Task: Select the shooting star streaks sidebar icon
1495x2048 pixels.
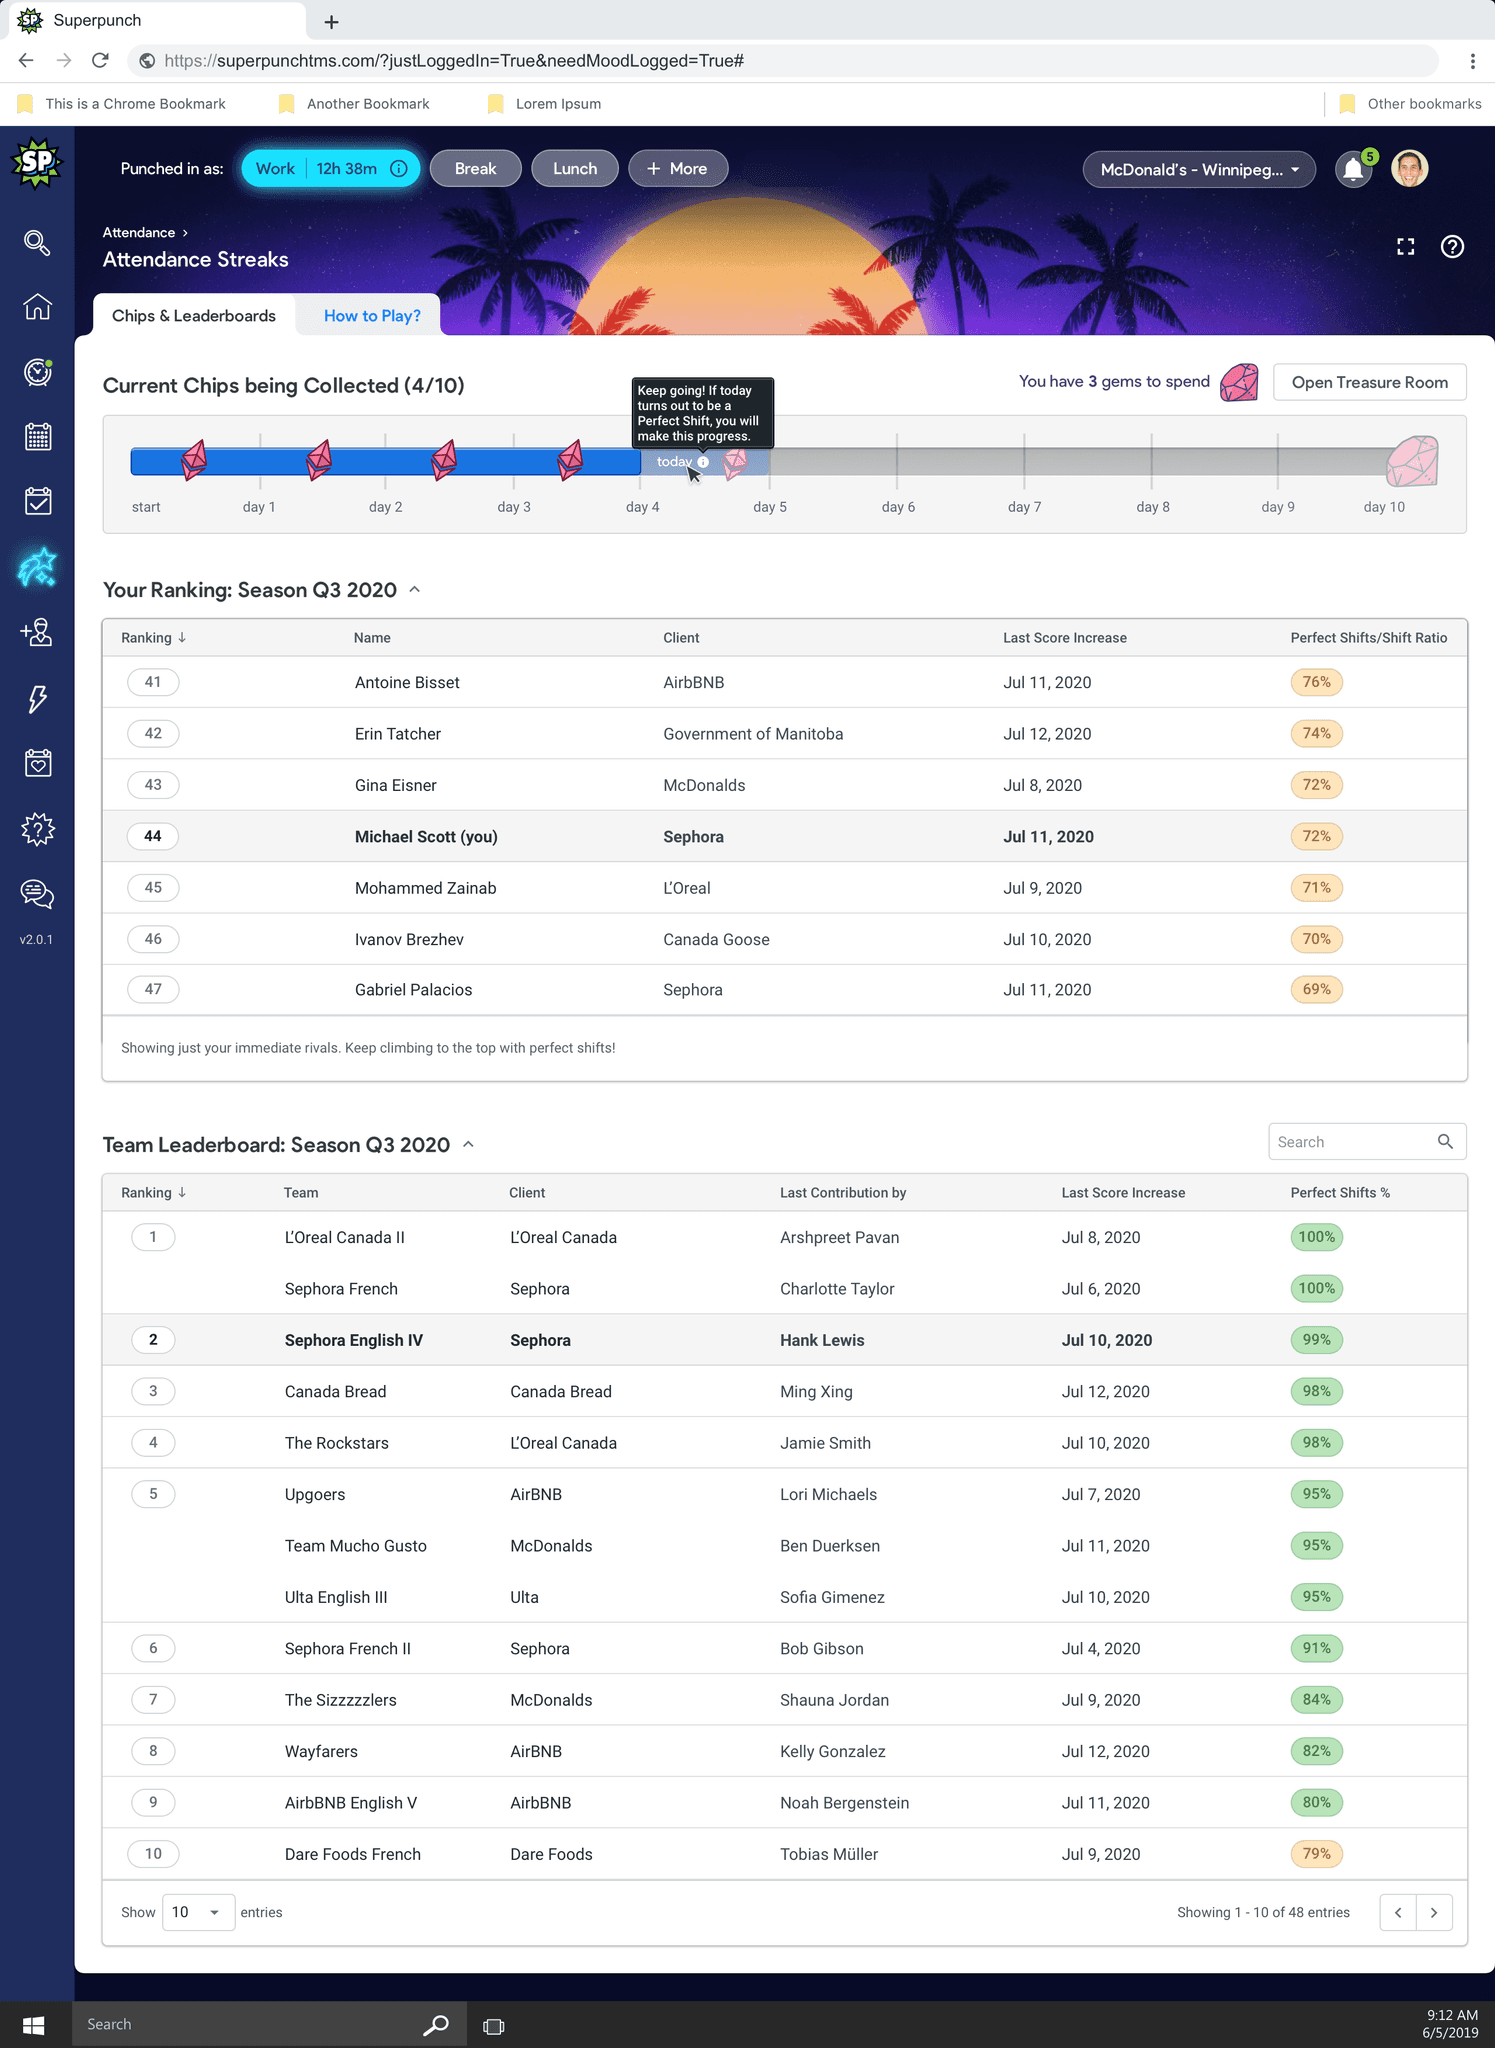Action: (37, 567)
